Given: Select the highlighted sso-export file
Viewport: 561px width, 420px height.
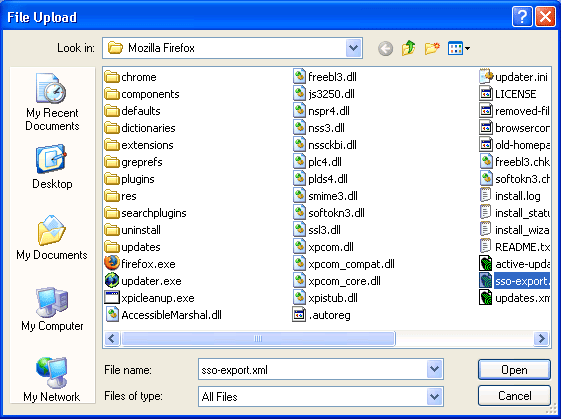Looking at the screenshot, I should pyautogui.click(x=514, y=281).
